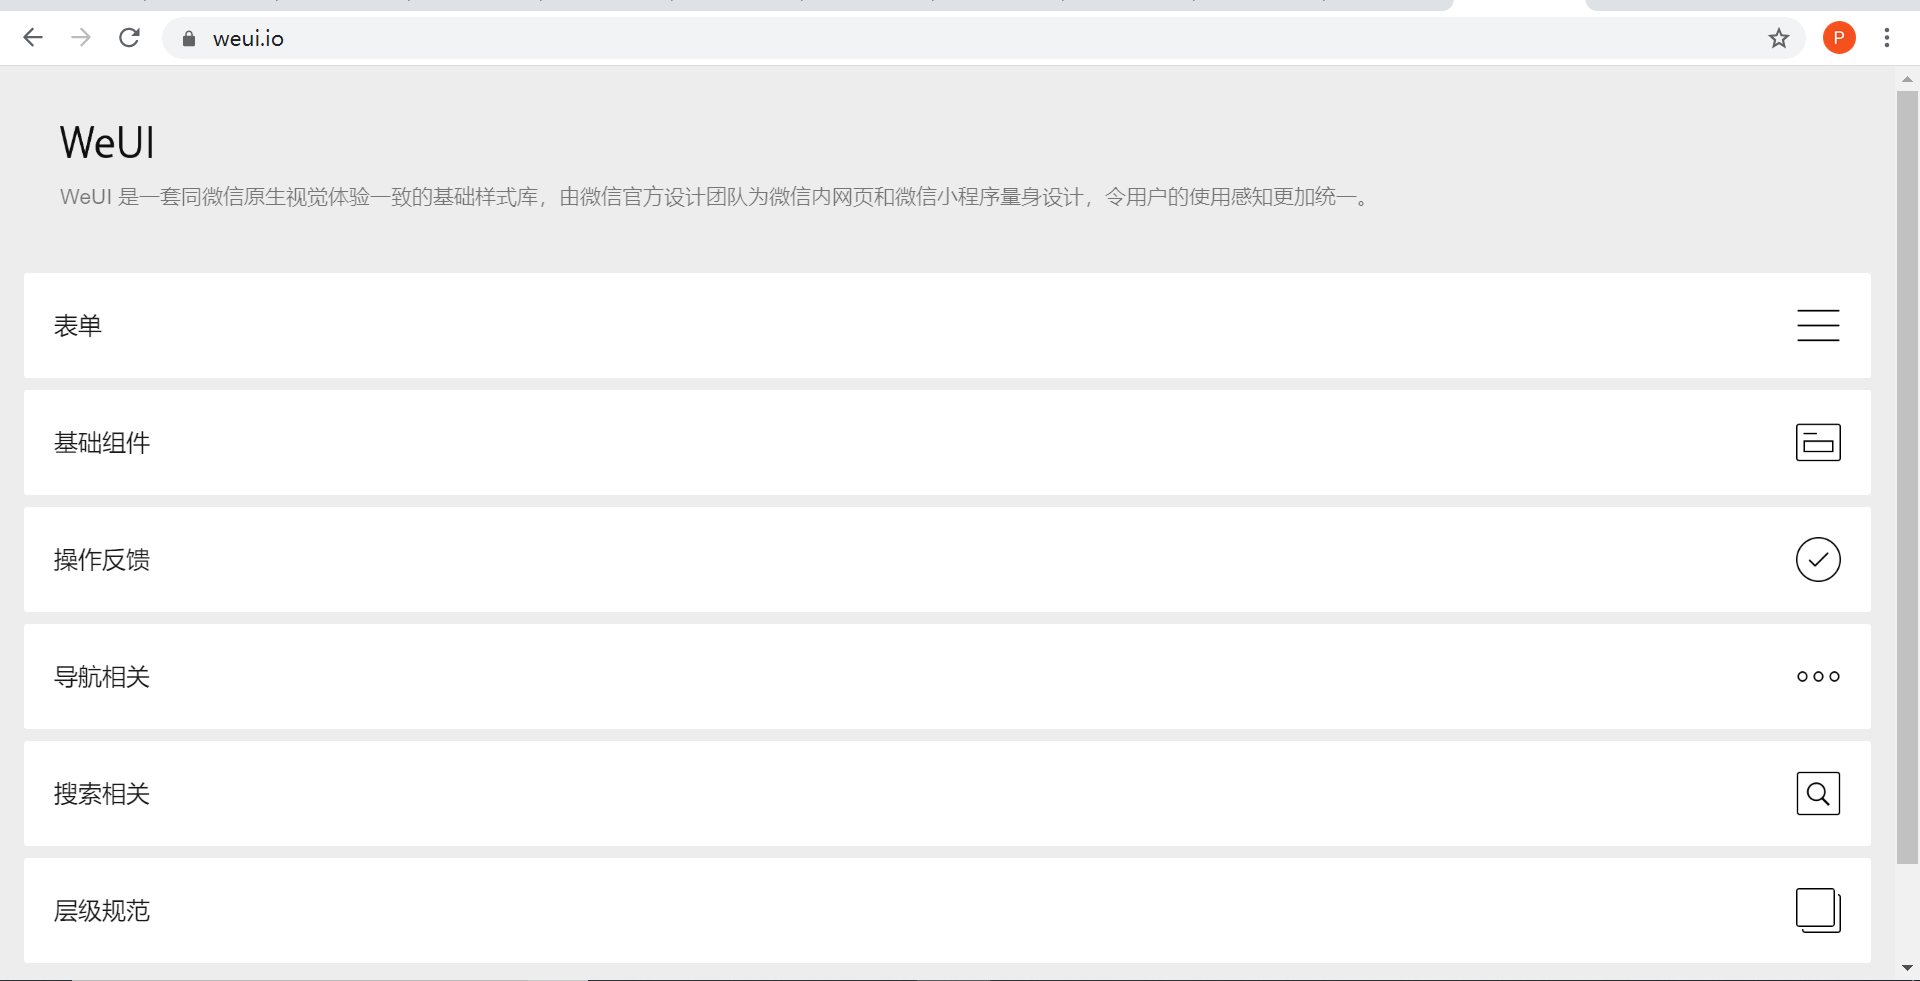
Task: Click the scrollbar down arrow
Action: click(1905, 967)
